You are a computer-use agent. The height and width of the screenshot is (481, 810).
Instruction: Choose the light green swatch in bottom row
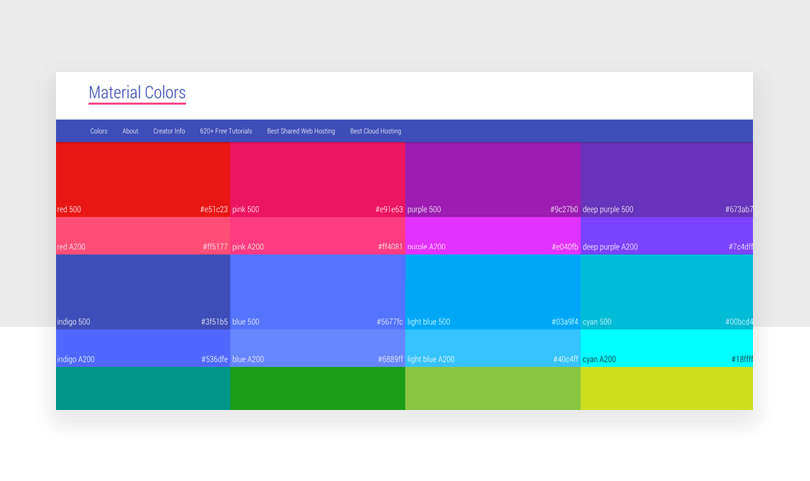pos(493,389)
